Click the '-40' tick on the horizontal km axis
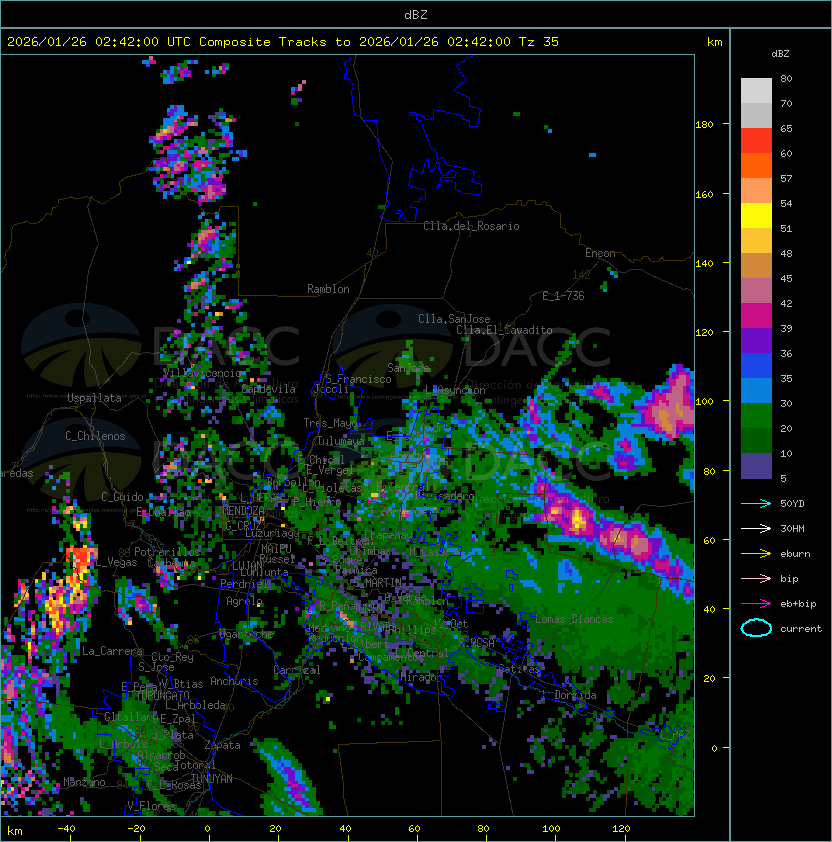Image resolution: width=832 pixels, height=842 pixels. pyautogui.click(x=67, y=829)
